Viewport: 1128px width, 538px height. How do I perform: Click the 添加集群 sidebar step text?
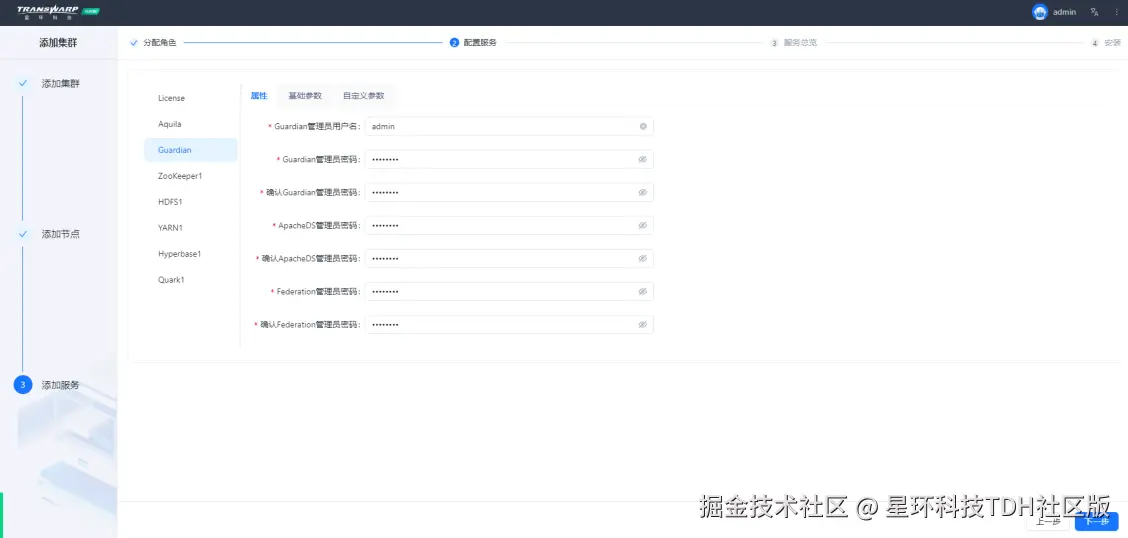coord(60,83)
